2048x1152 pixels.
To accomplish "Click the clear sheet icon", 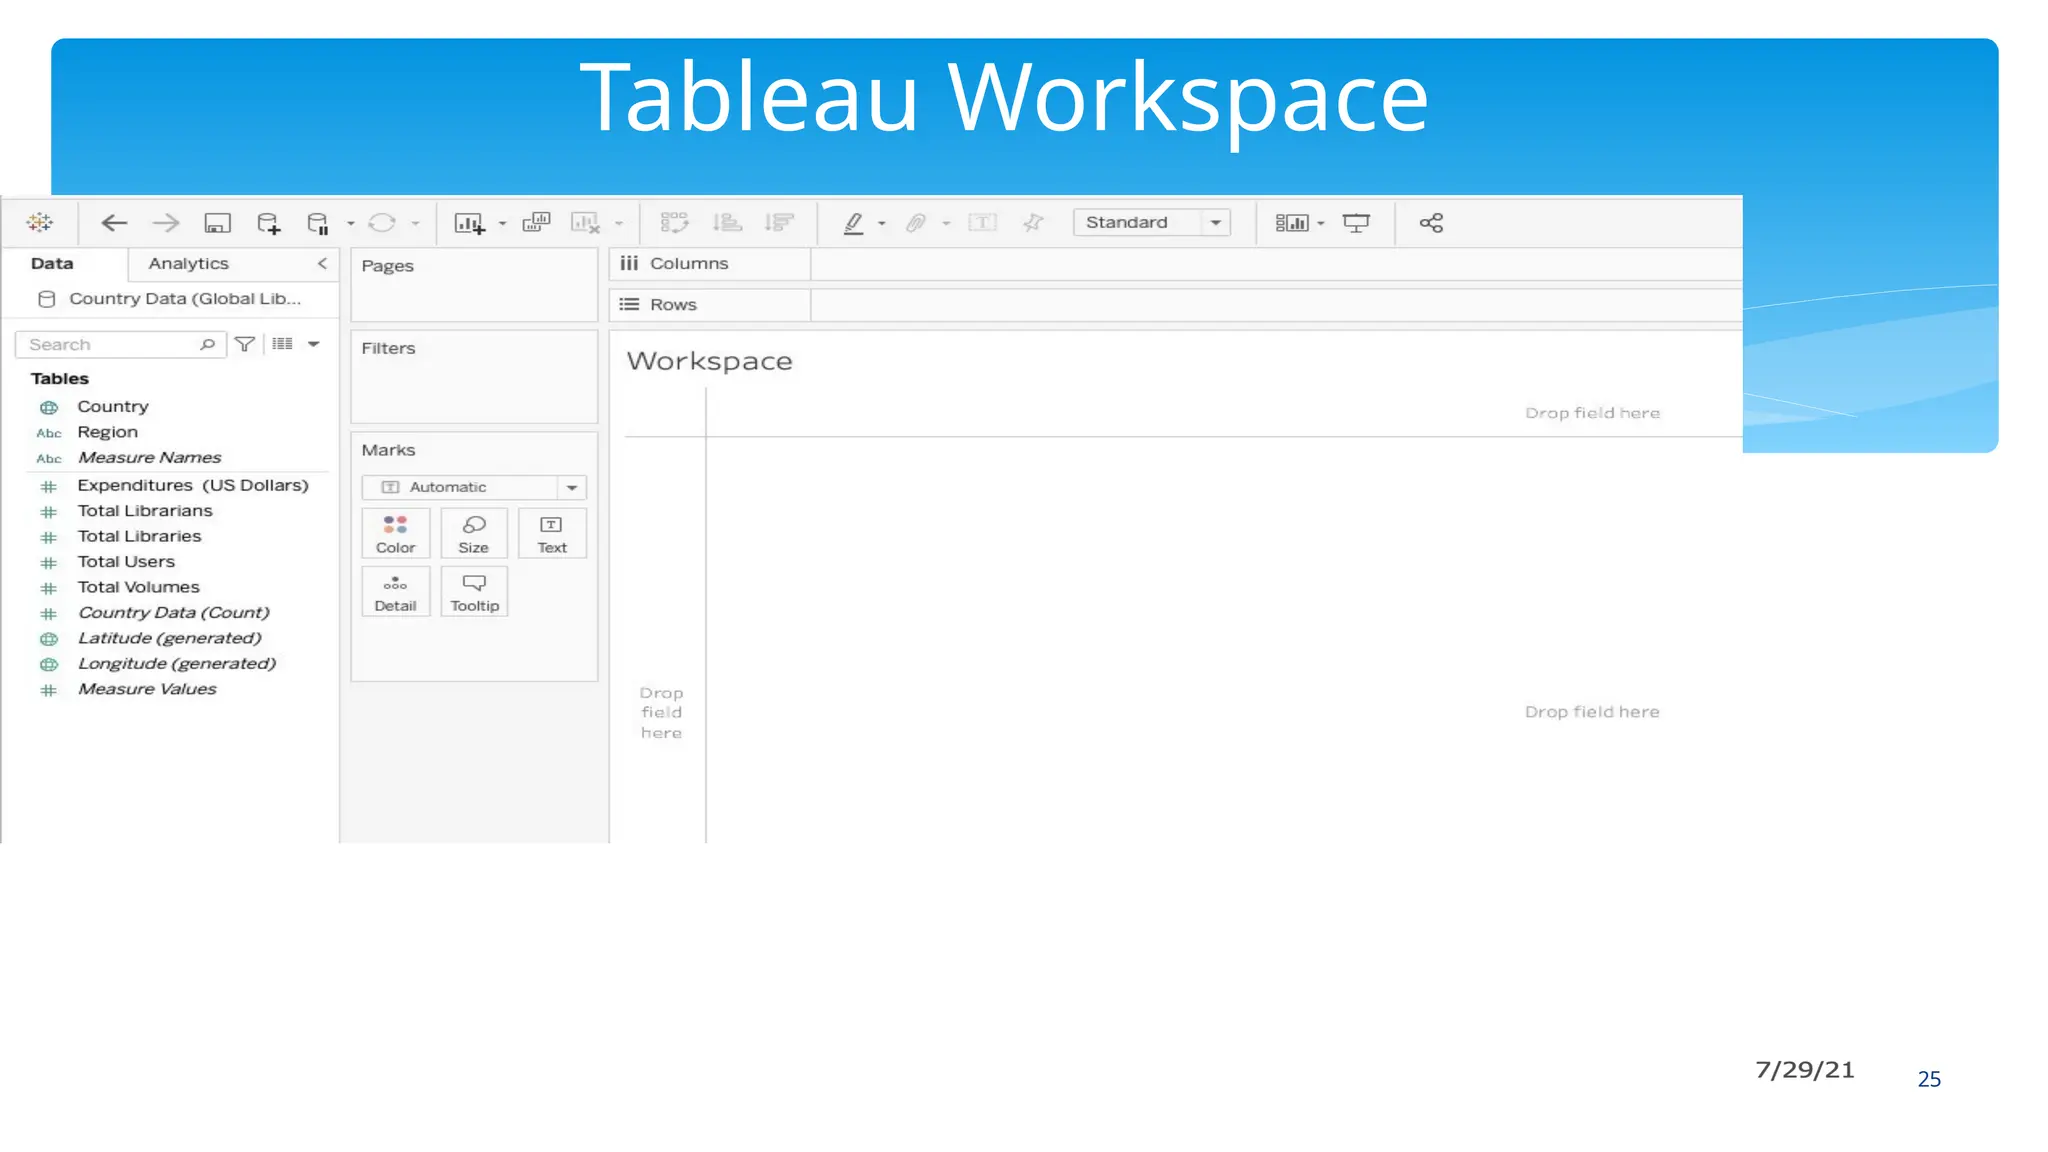I will 585,223.
